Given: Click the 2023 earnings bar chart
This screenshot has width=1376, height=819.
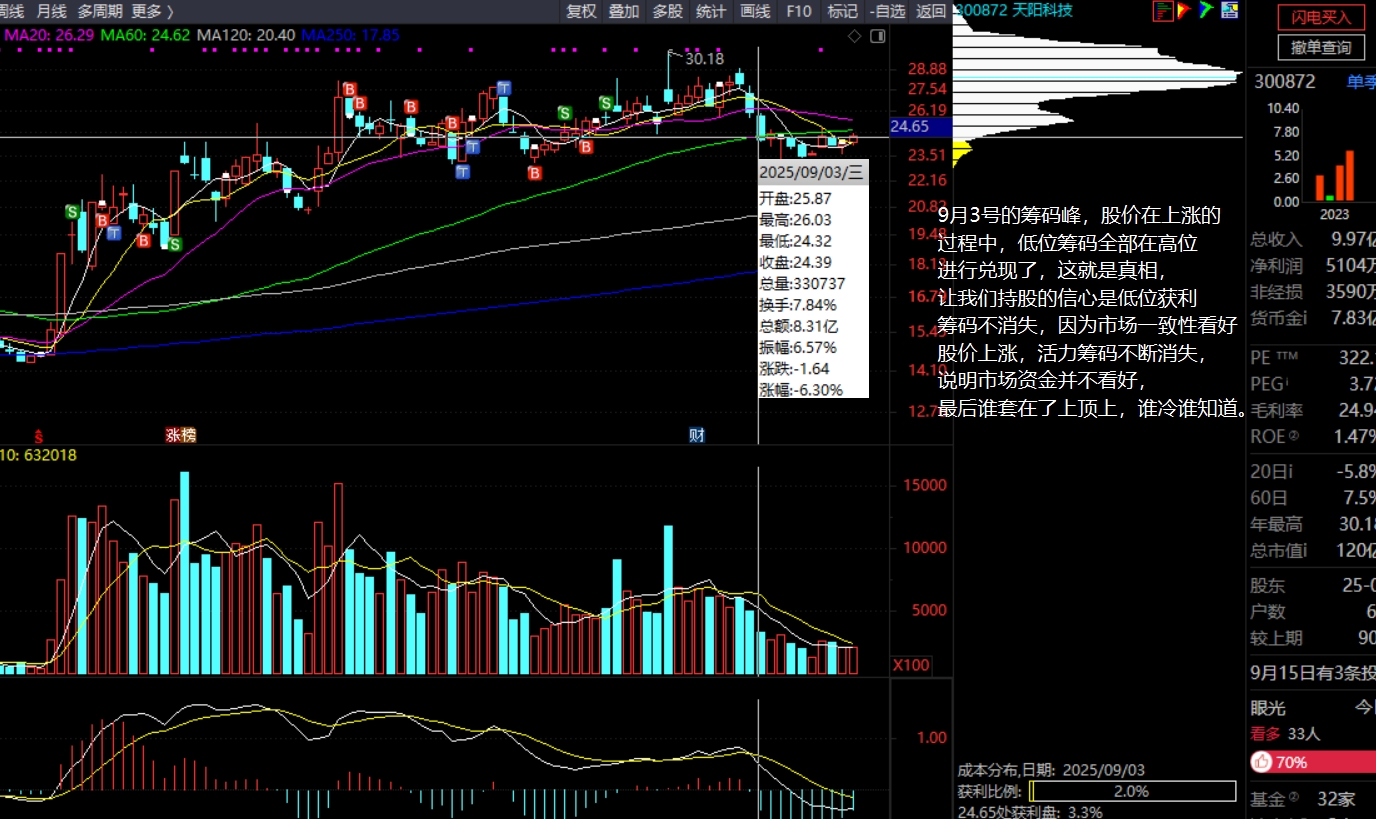Looking at the screenshot, I should pos(1334,175).
